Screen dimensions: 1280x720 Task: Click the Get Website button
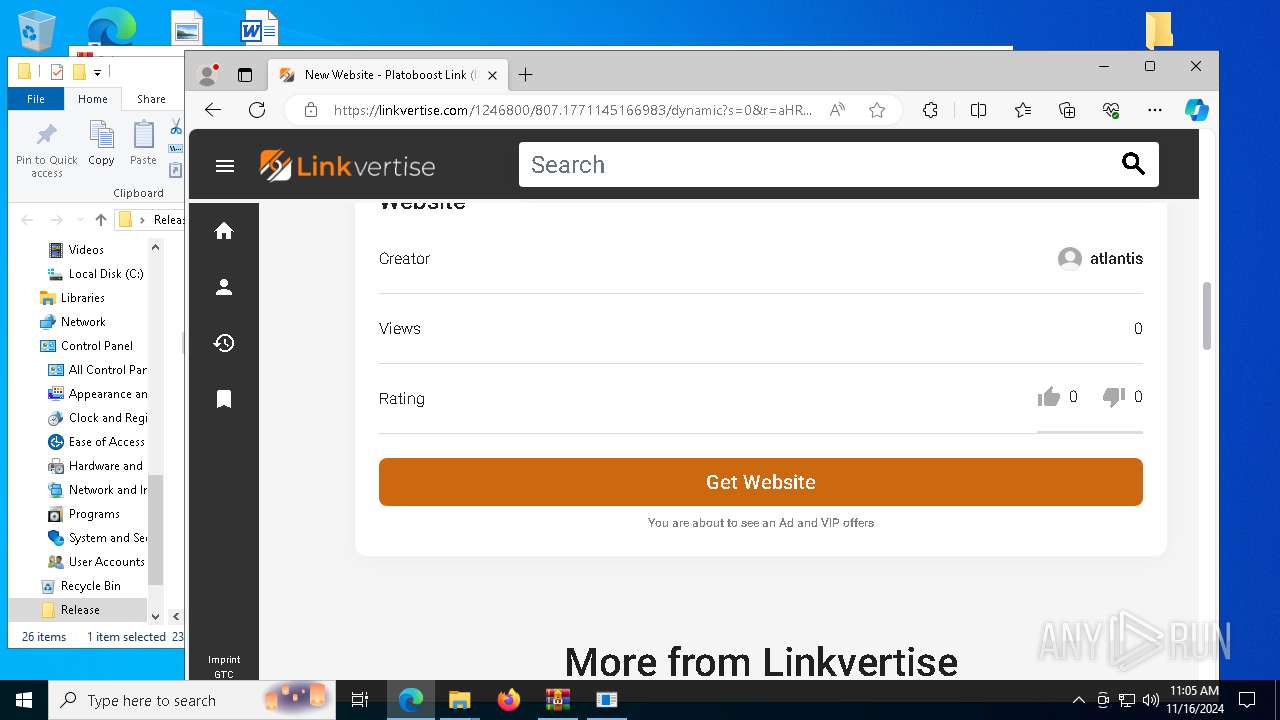pos(761,482)
